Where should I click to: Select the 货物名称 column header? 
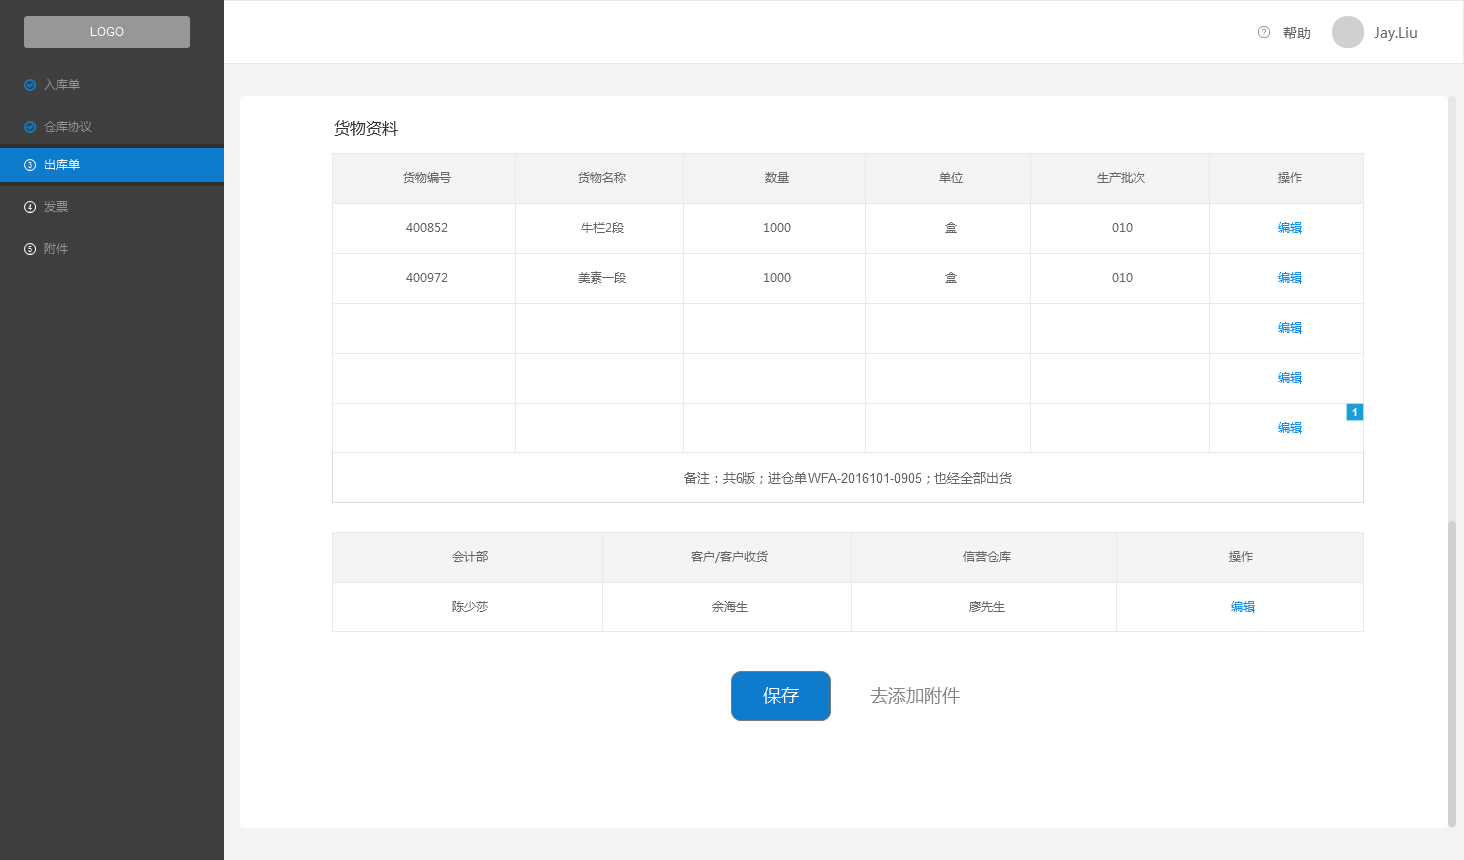602,178
